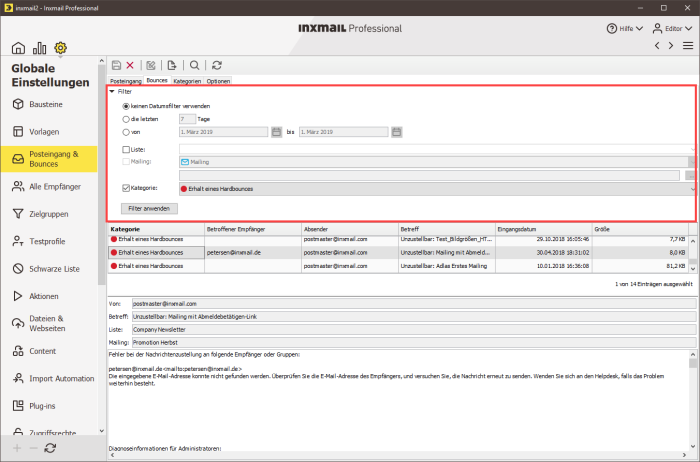Select the global settings gear icon
Viewport: 700px width, 462px height.
point(60,48)
